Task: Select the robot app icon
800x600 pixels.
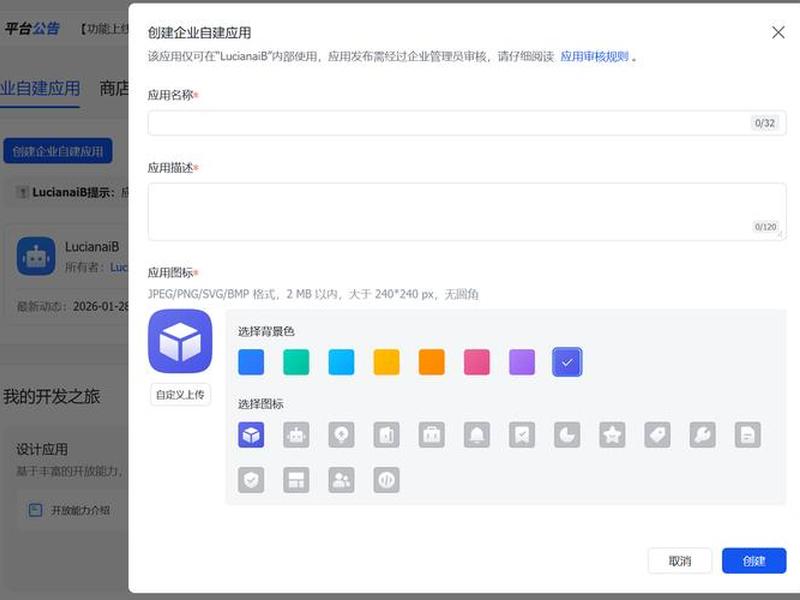Action: point(296,435)
